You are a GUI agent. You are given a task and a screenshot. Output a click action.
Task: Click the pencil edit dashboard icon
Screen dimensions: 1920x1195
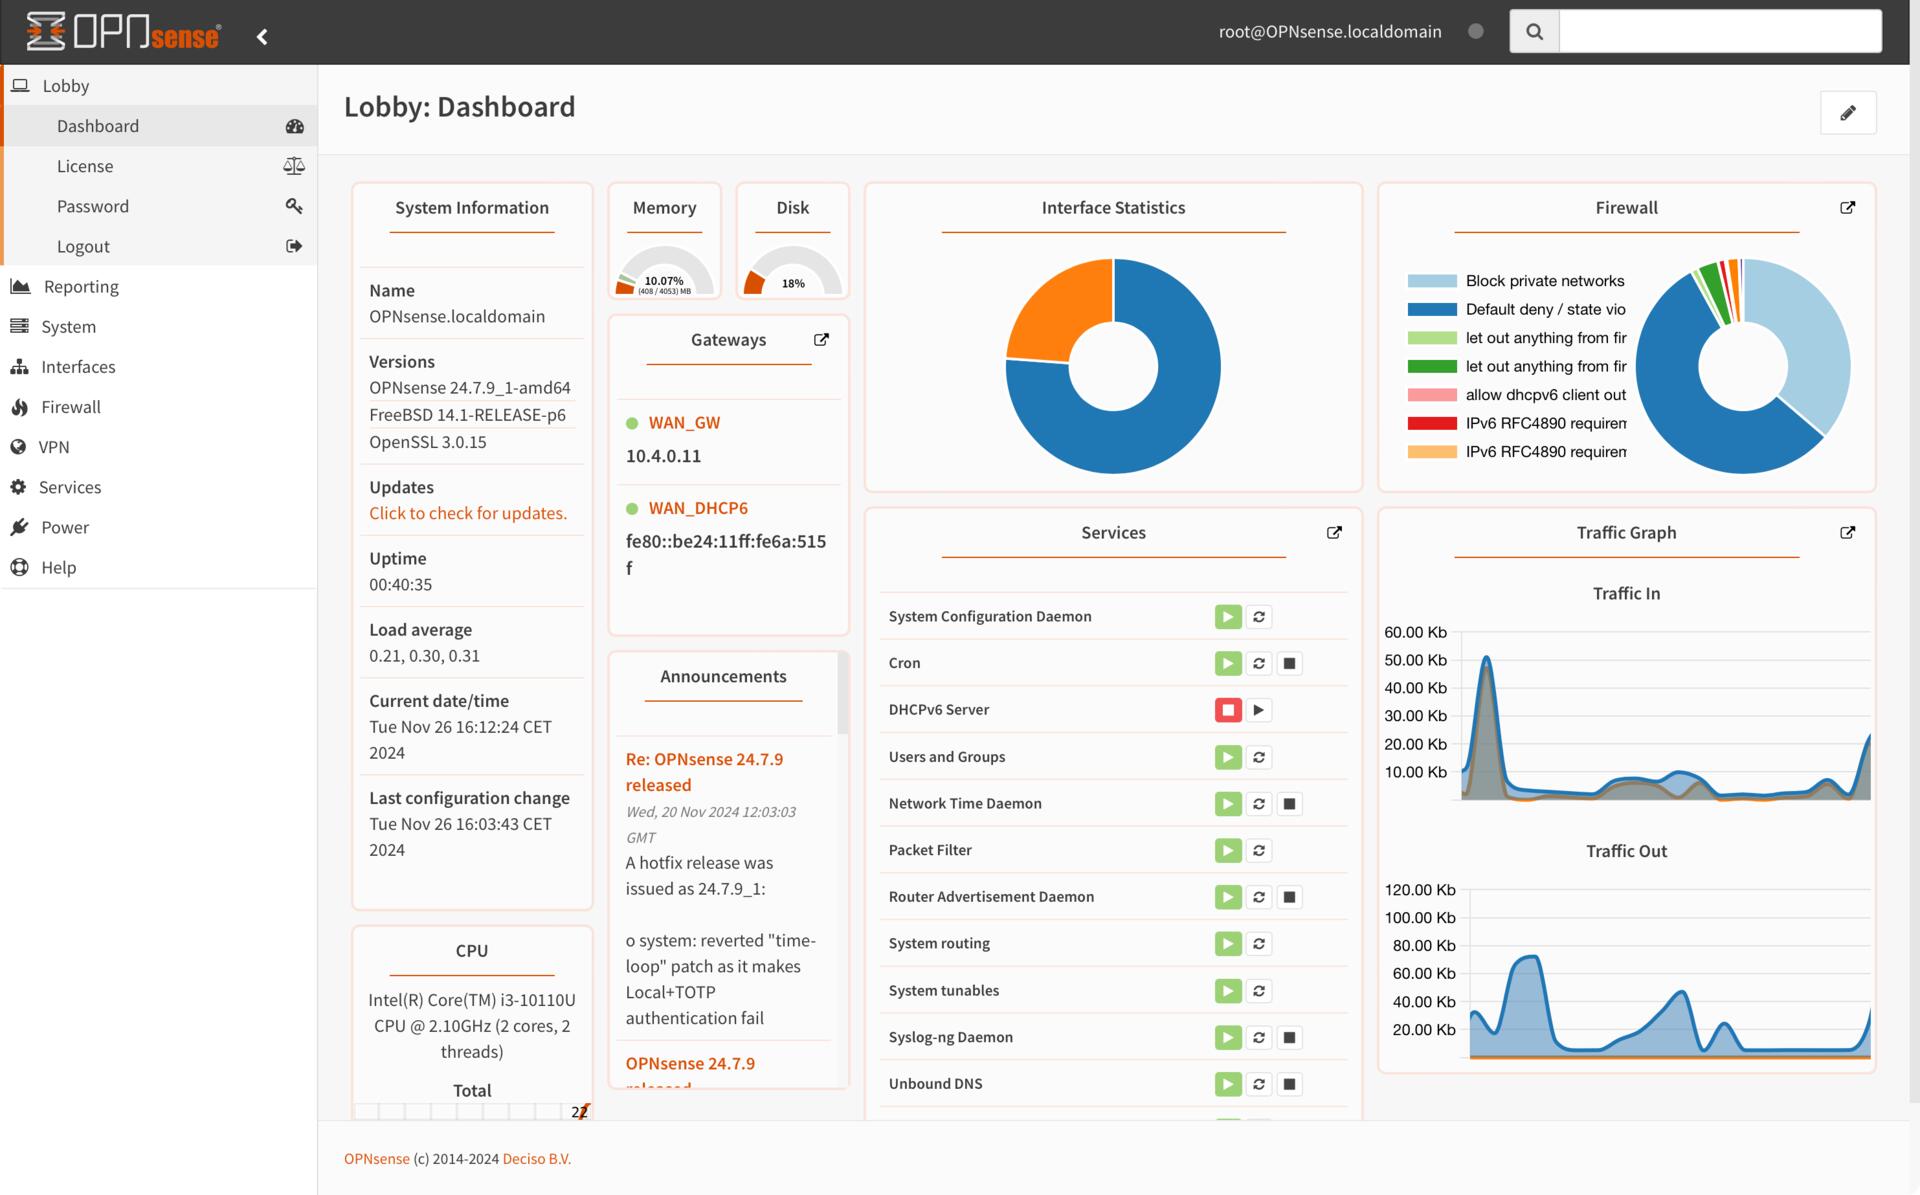pos(1847,113)
